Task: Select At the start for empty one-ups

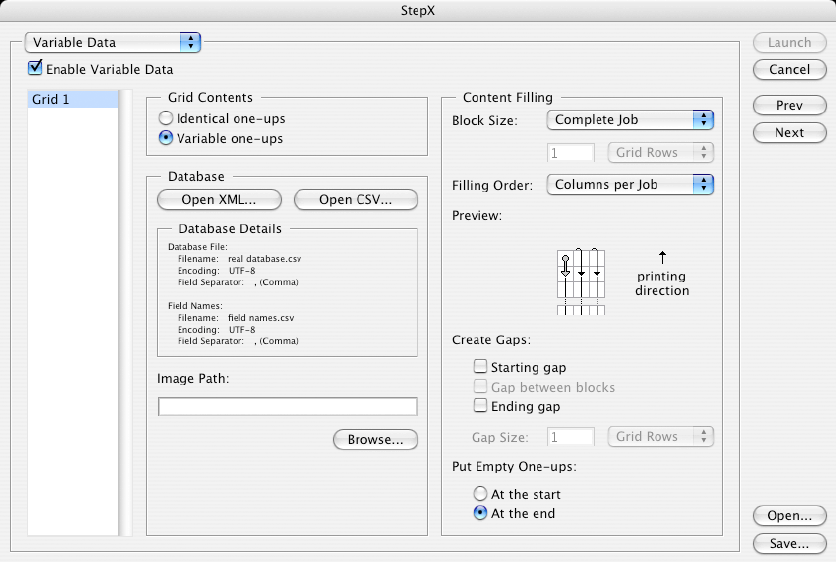Action: [481, 494]
